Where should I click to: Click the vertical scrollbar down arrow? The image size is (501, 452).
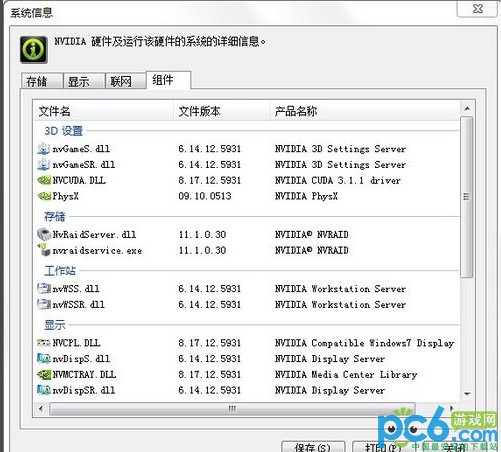[467, 394]
